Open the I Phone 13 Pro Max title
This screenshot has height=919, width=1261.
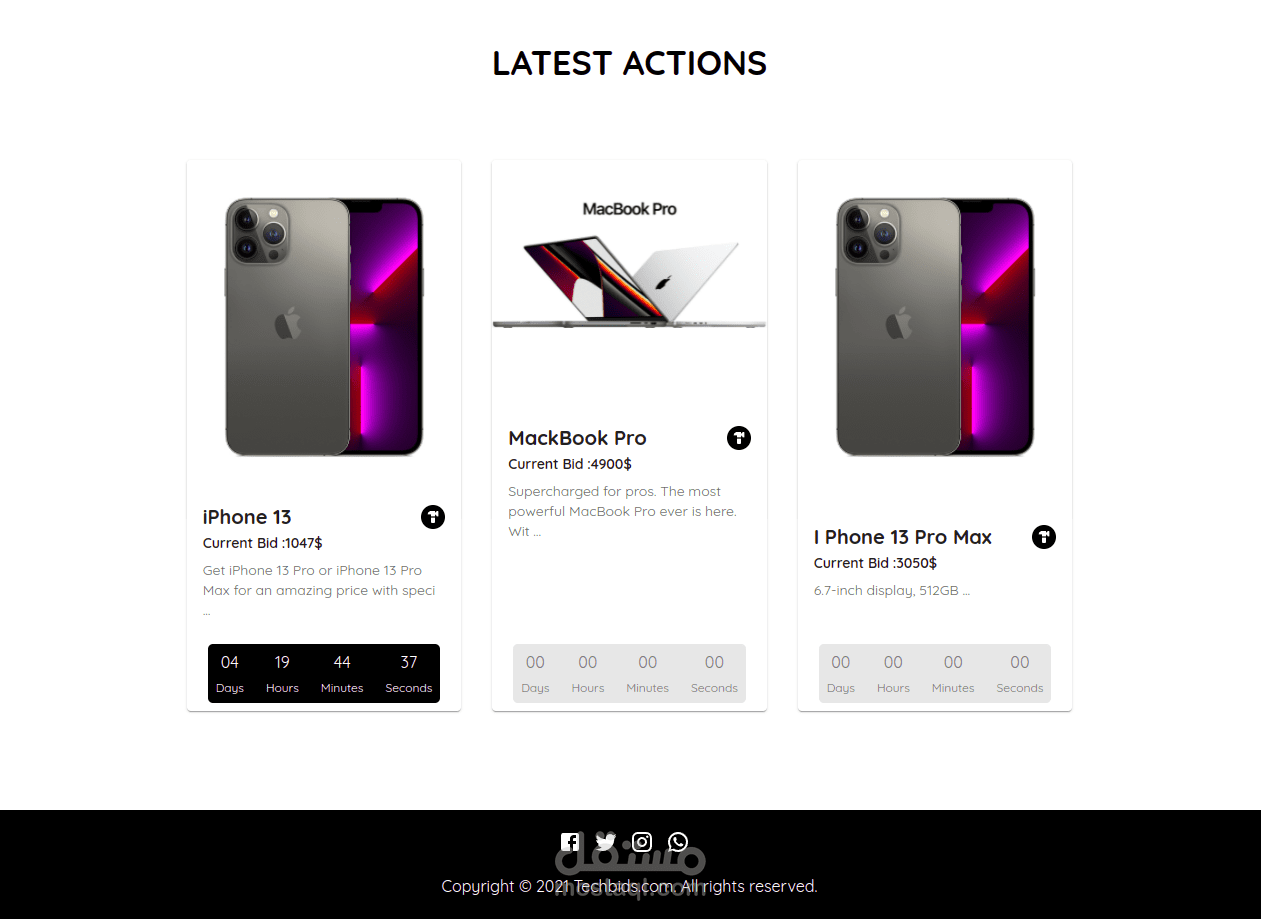pyautogui.click(x=903, y=537)
